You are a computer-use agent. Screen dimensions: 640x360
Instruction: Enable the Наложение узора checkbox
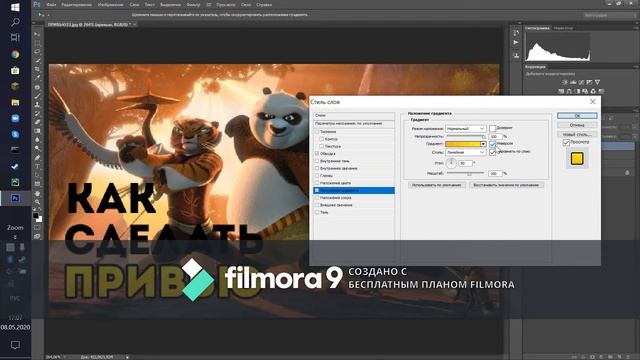(317, 198)
